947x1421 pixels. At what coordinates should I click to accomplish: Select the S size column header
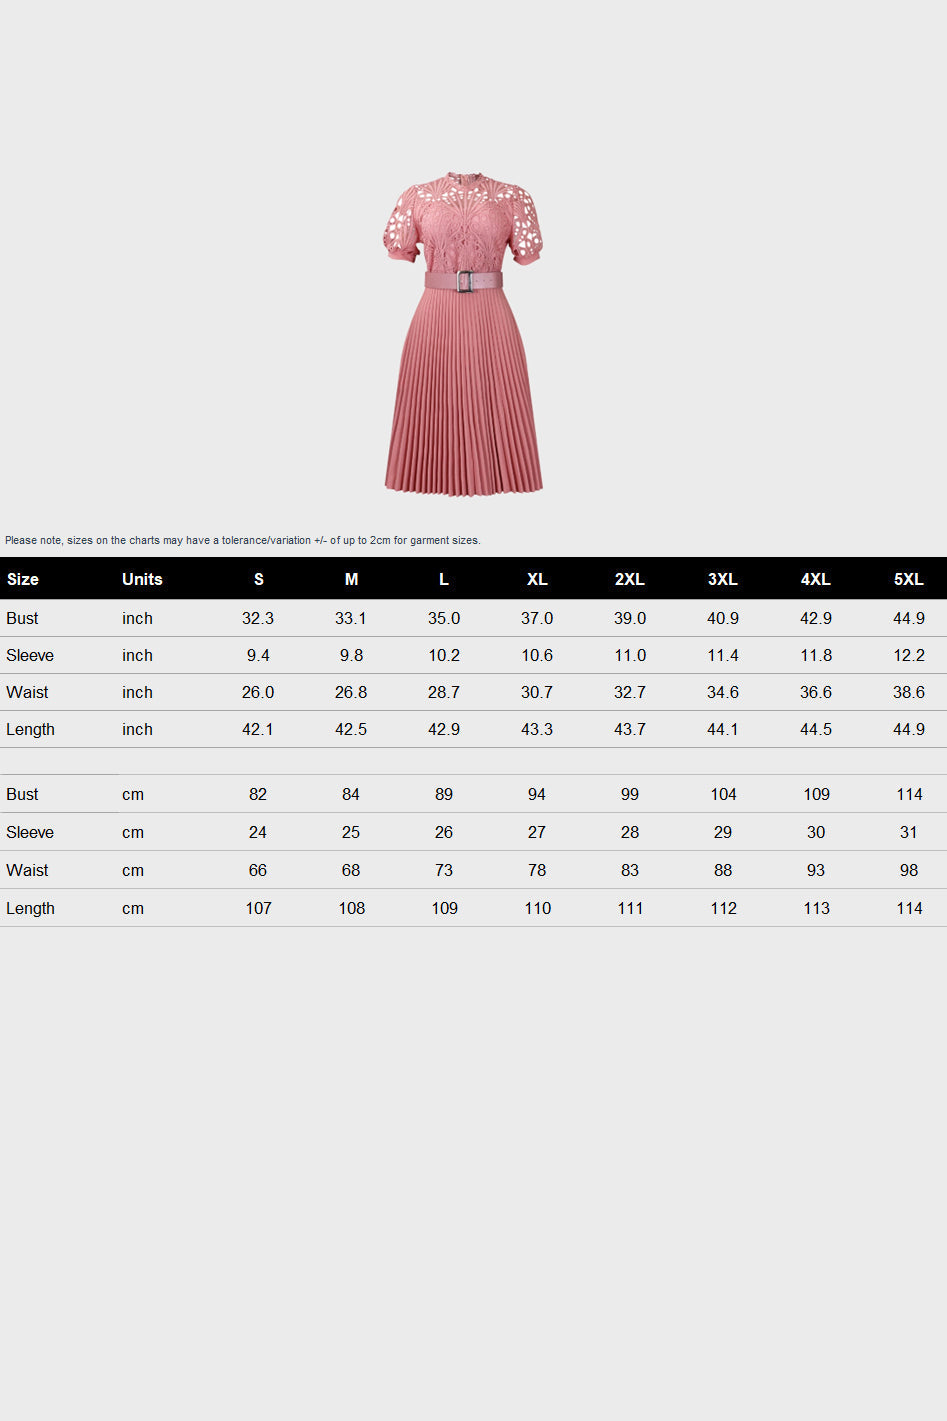pos(258,579)
